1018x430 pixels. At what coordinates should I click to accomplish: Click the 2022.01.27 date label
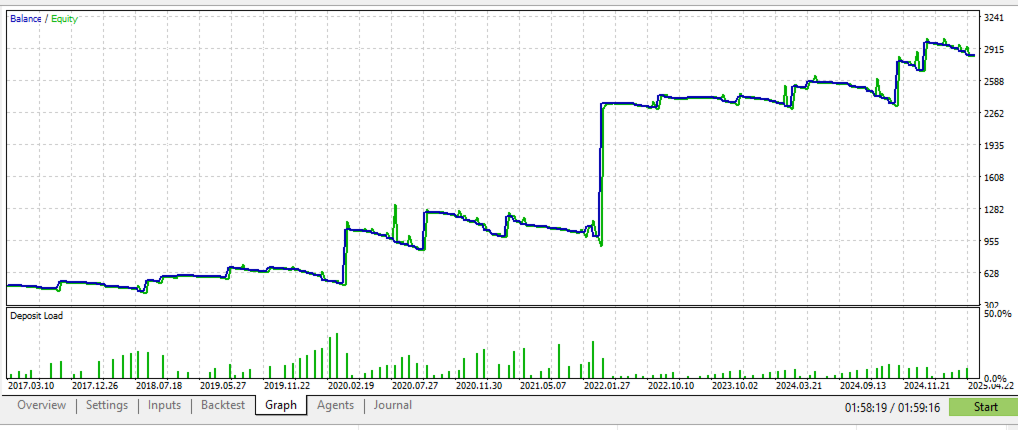click(608, 385)
